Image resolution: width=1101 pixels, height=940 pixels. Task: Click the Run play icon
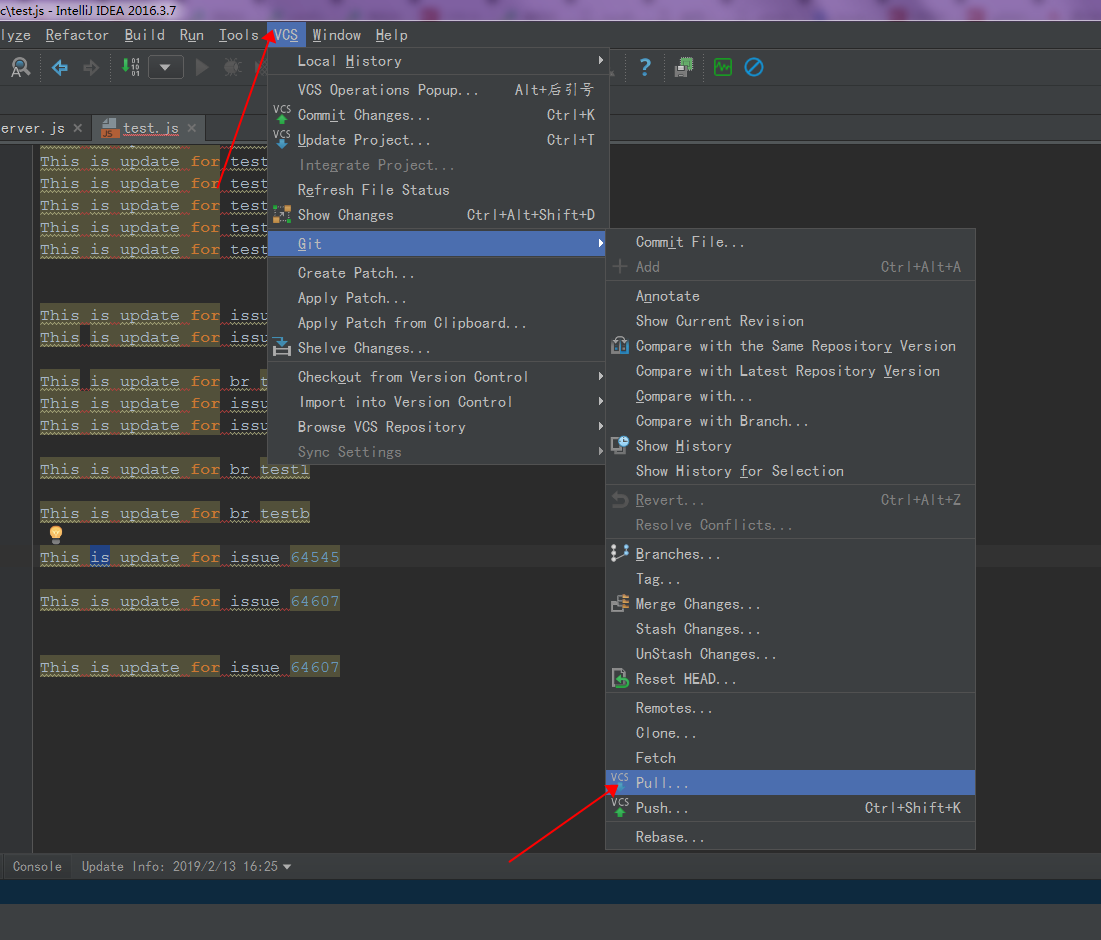tap(202, 67)
